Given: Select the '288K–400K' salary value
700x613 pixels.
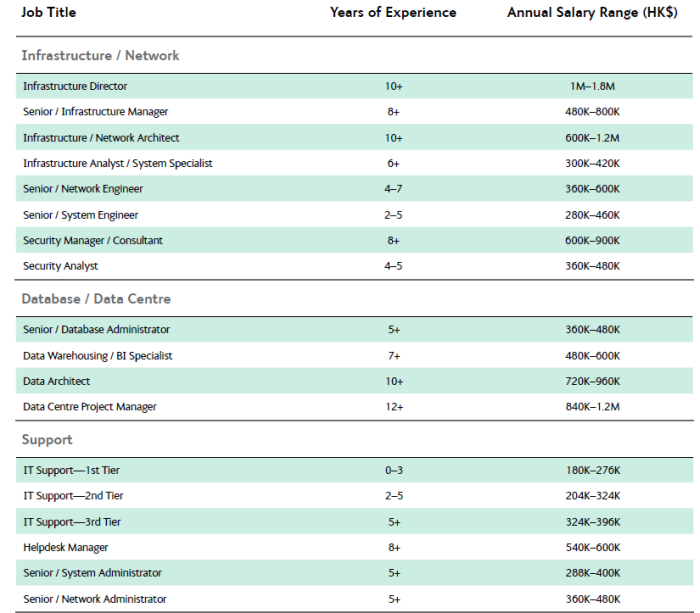Looking at the screenshot, I should point(593,573).
